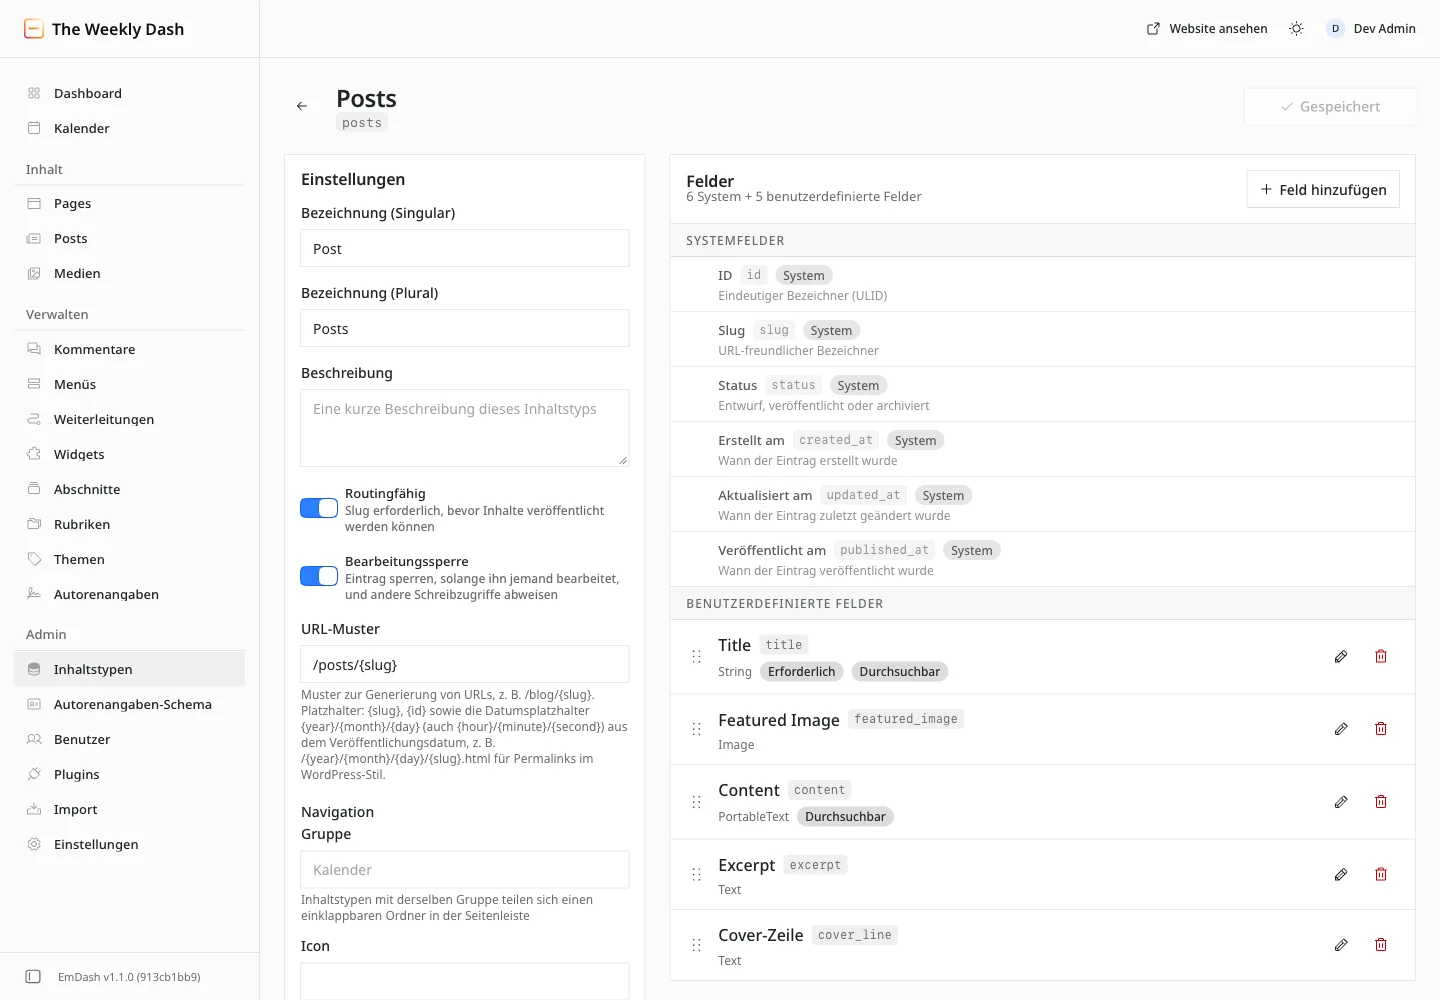This screenshot has width=1440, height=1000.
Task: Open Autorenangaben-Schema in the sidebar
Action: (x=130, y=704)
